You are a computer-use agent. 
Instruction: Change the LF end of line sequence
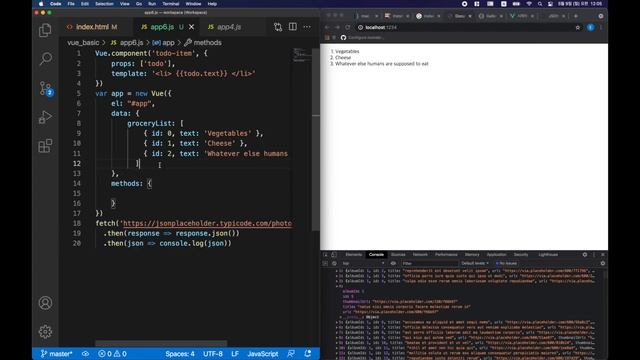[235, 354]
